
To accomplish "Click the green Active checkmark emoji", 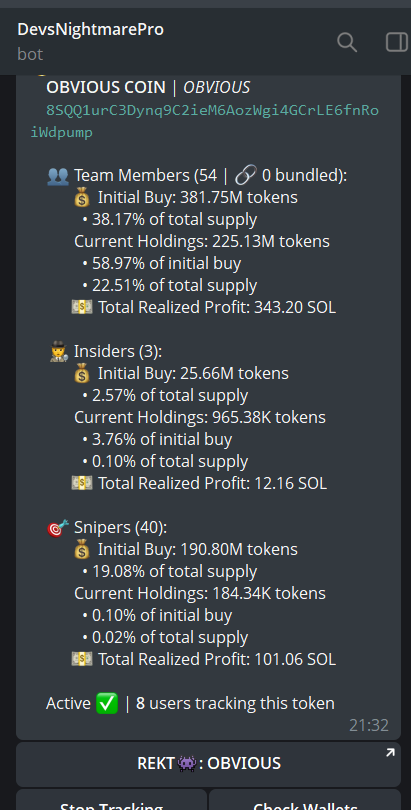I will pos(107,704).
